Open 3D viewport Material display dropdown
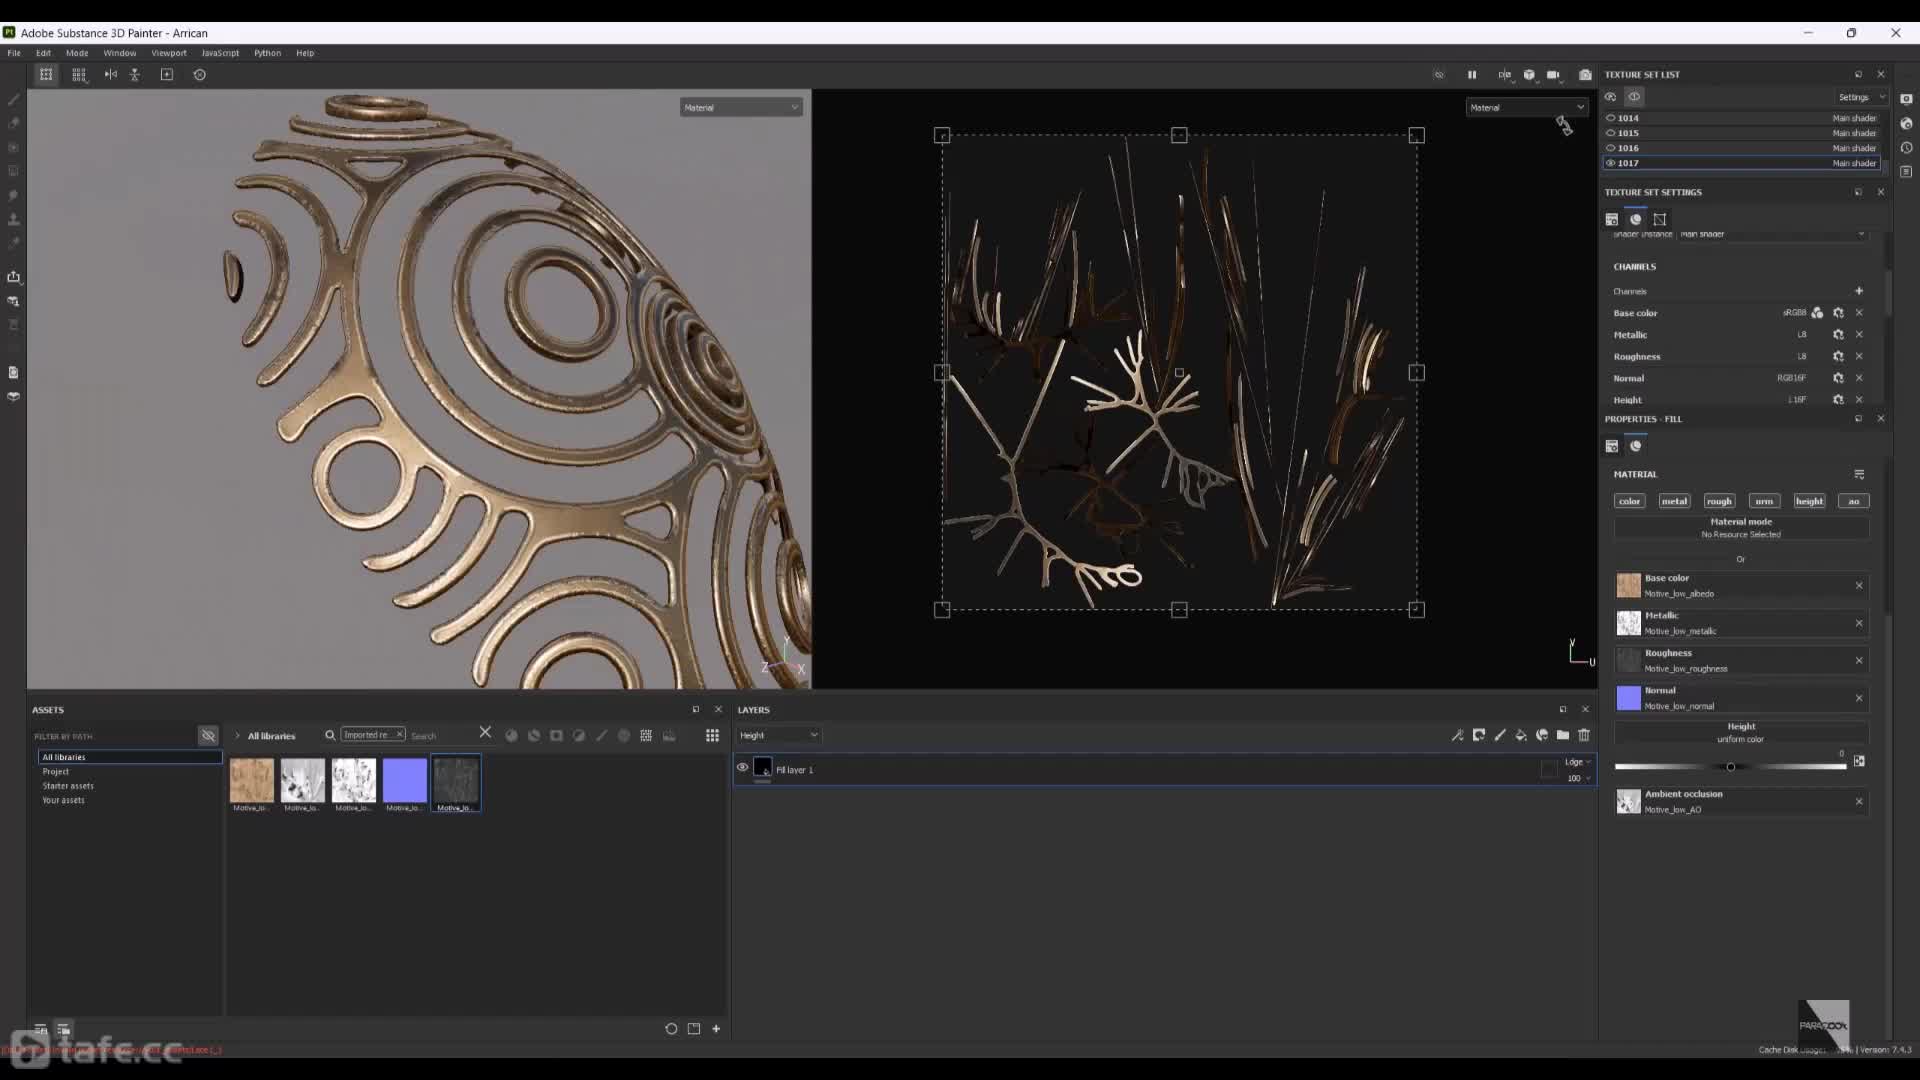The image size is (1920, 1080). (x=741, y=107)
